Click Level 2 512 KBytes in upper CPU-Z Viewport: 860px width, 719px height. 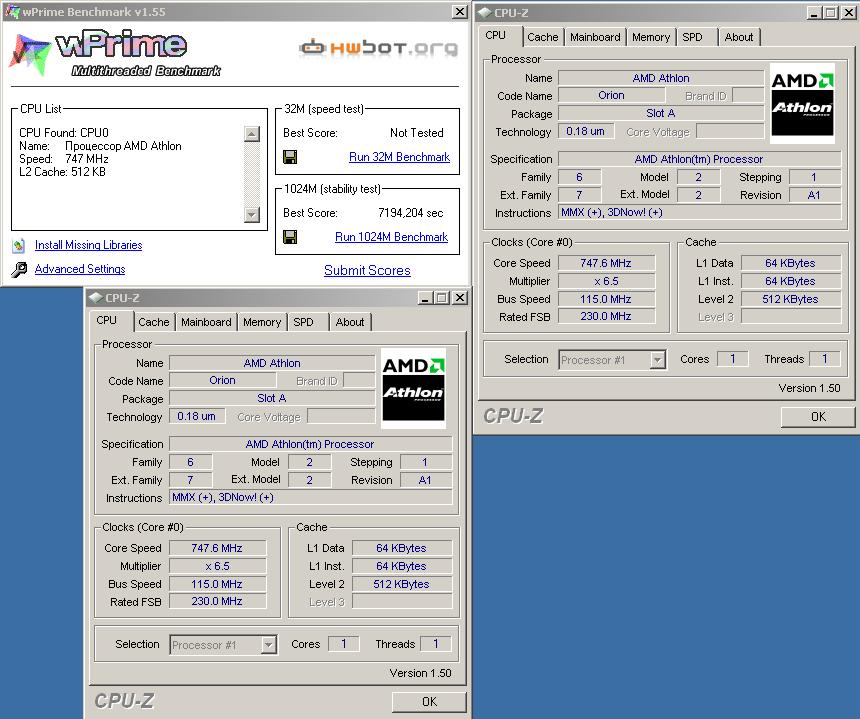[790, 299]
